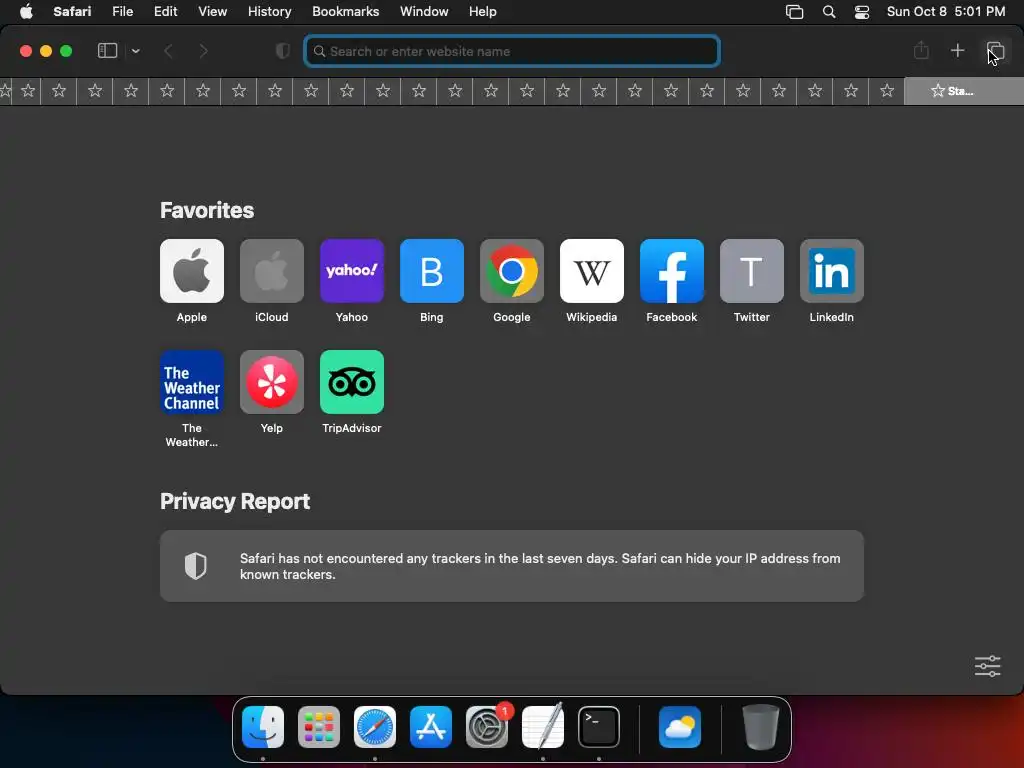
Task: Open The Weather Channel favorite
Action: [191, 382]
